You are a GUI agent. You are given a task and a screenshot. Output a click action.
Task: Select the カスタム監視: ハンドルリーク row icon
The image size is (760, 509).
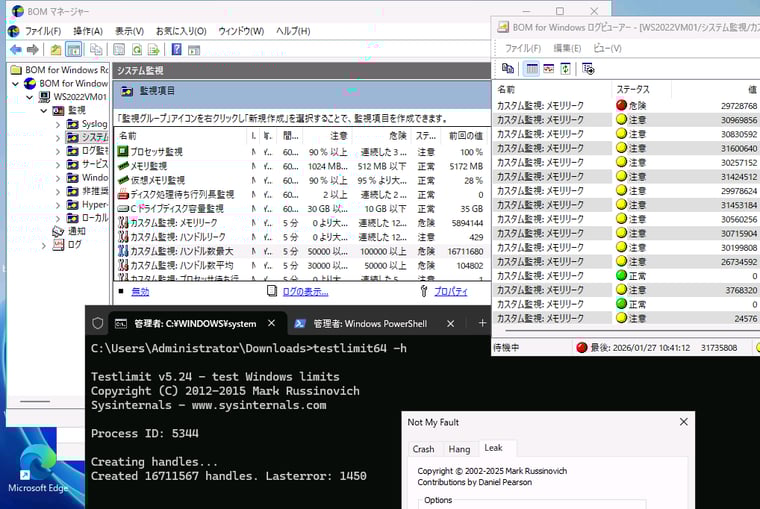[x=123, y=237]
